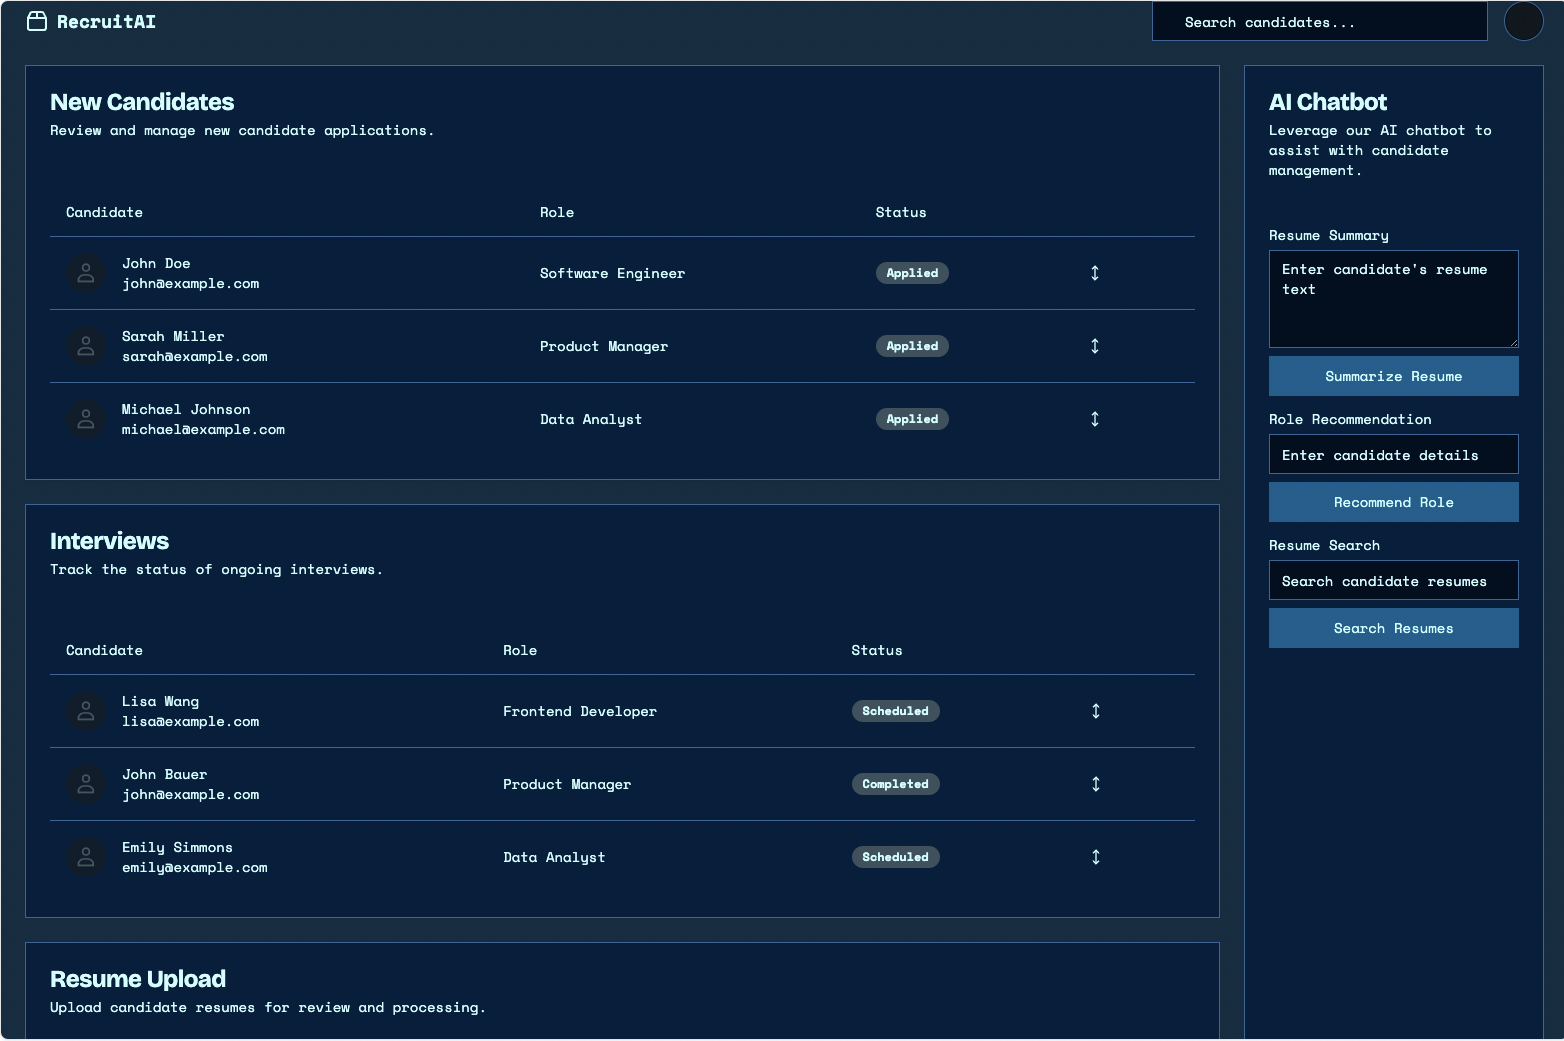Open the actions arrow for Michael Johnson
This screenshot has height=1041, width=1564.
click(1095, 419)
